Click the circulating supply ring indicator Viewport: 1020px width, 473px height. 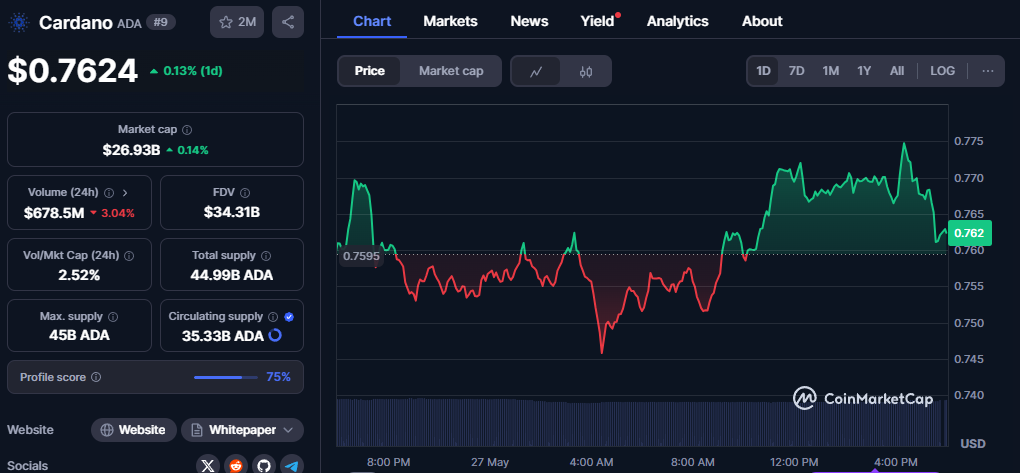click(275, 335)
